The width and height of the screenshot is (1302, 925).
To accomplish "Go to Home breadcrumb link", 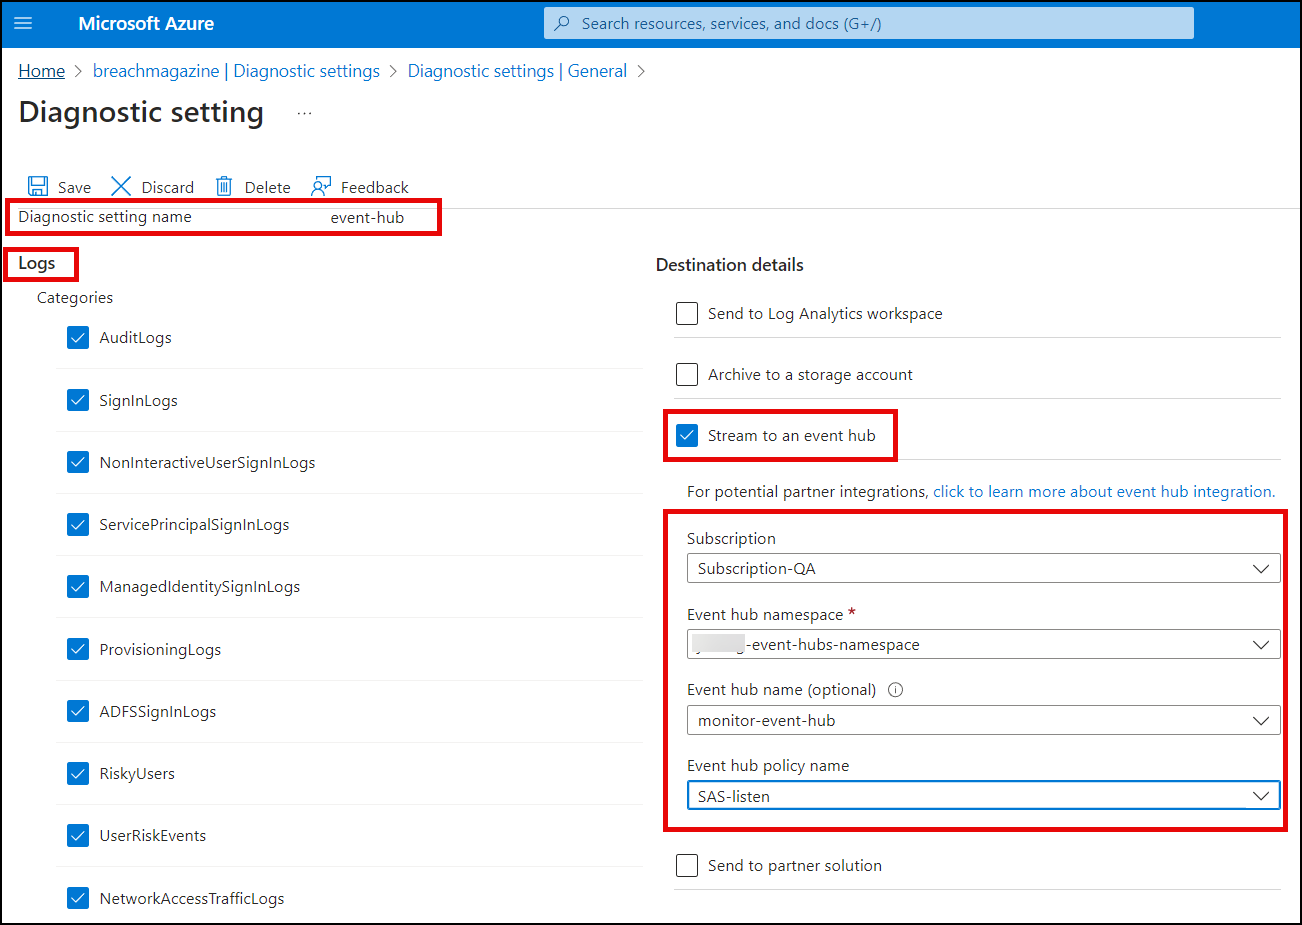I will [x=42, y=71].
